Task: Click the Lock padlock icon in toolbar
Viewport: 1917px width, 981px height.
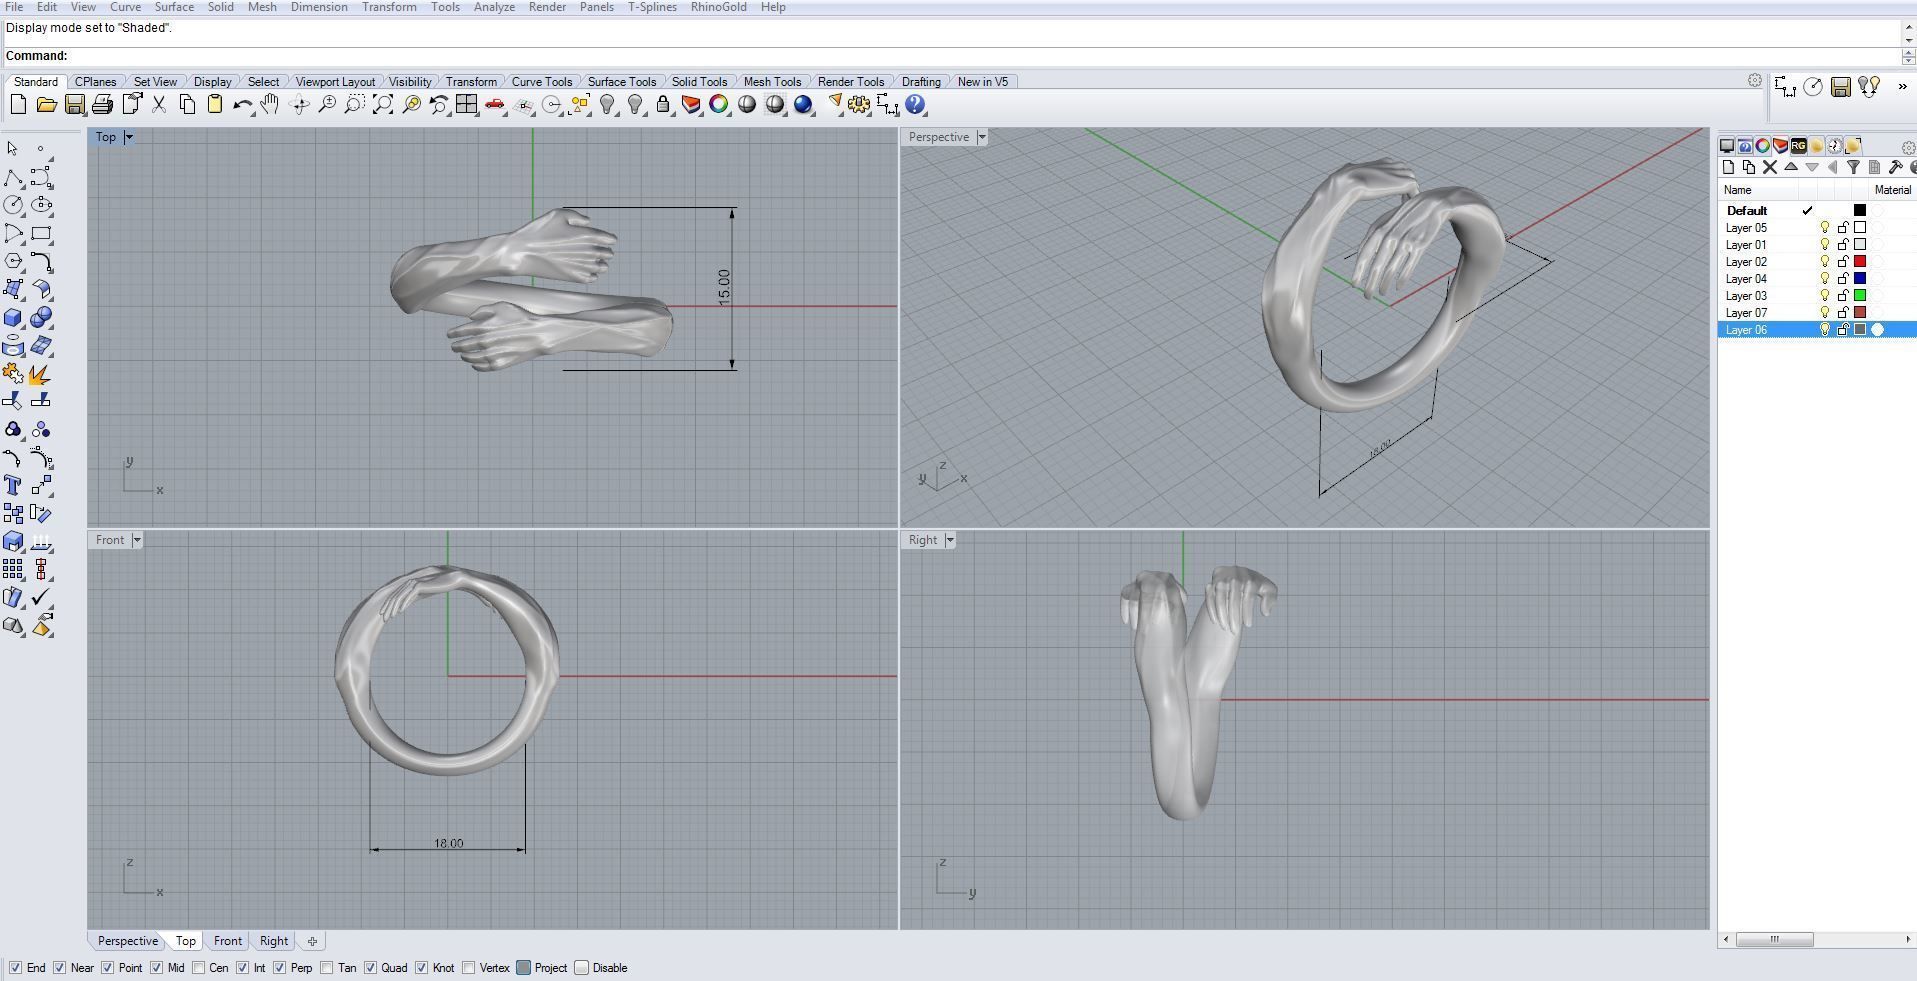Action: (x=663, y=105)
